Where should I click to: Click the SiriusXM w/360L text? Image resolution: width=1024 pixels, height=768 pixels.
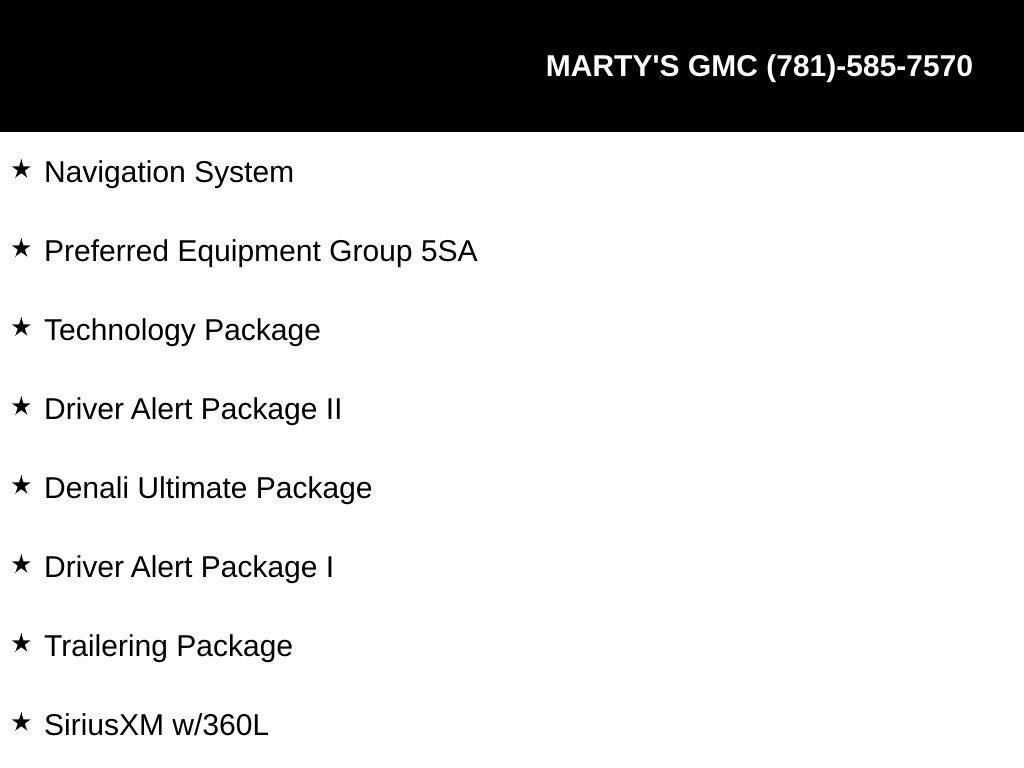156,725
